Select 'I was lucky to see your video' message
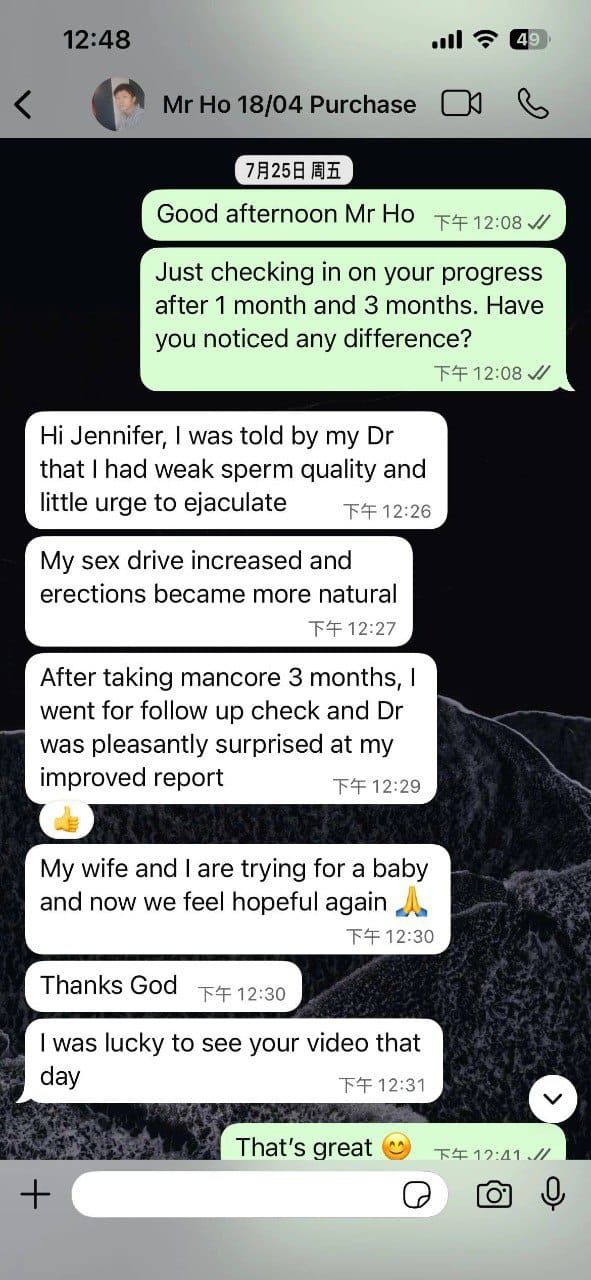This screenshot has width=591, height=1280. tap(233, 1060)
